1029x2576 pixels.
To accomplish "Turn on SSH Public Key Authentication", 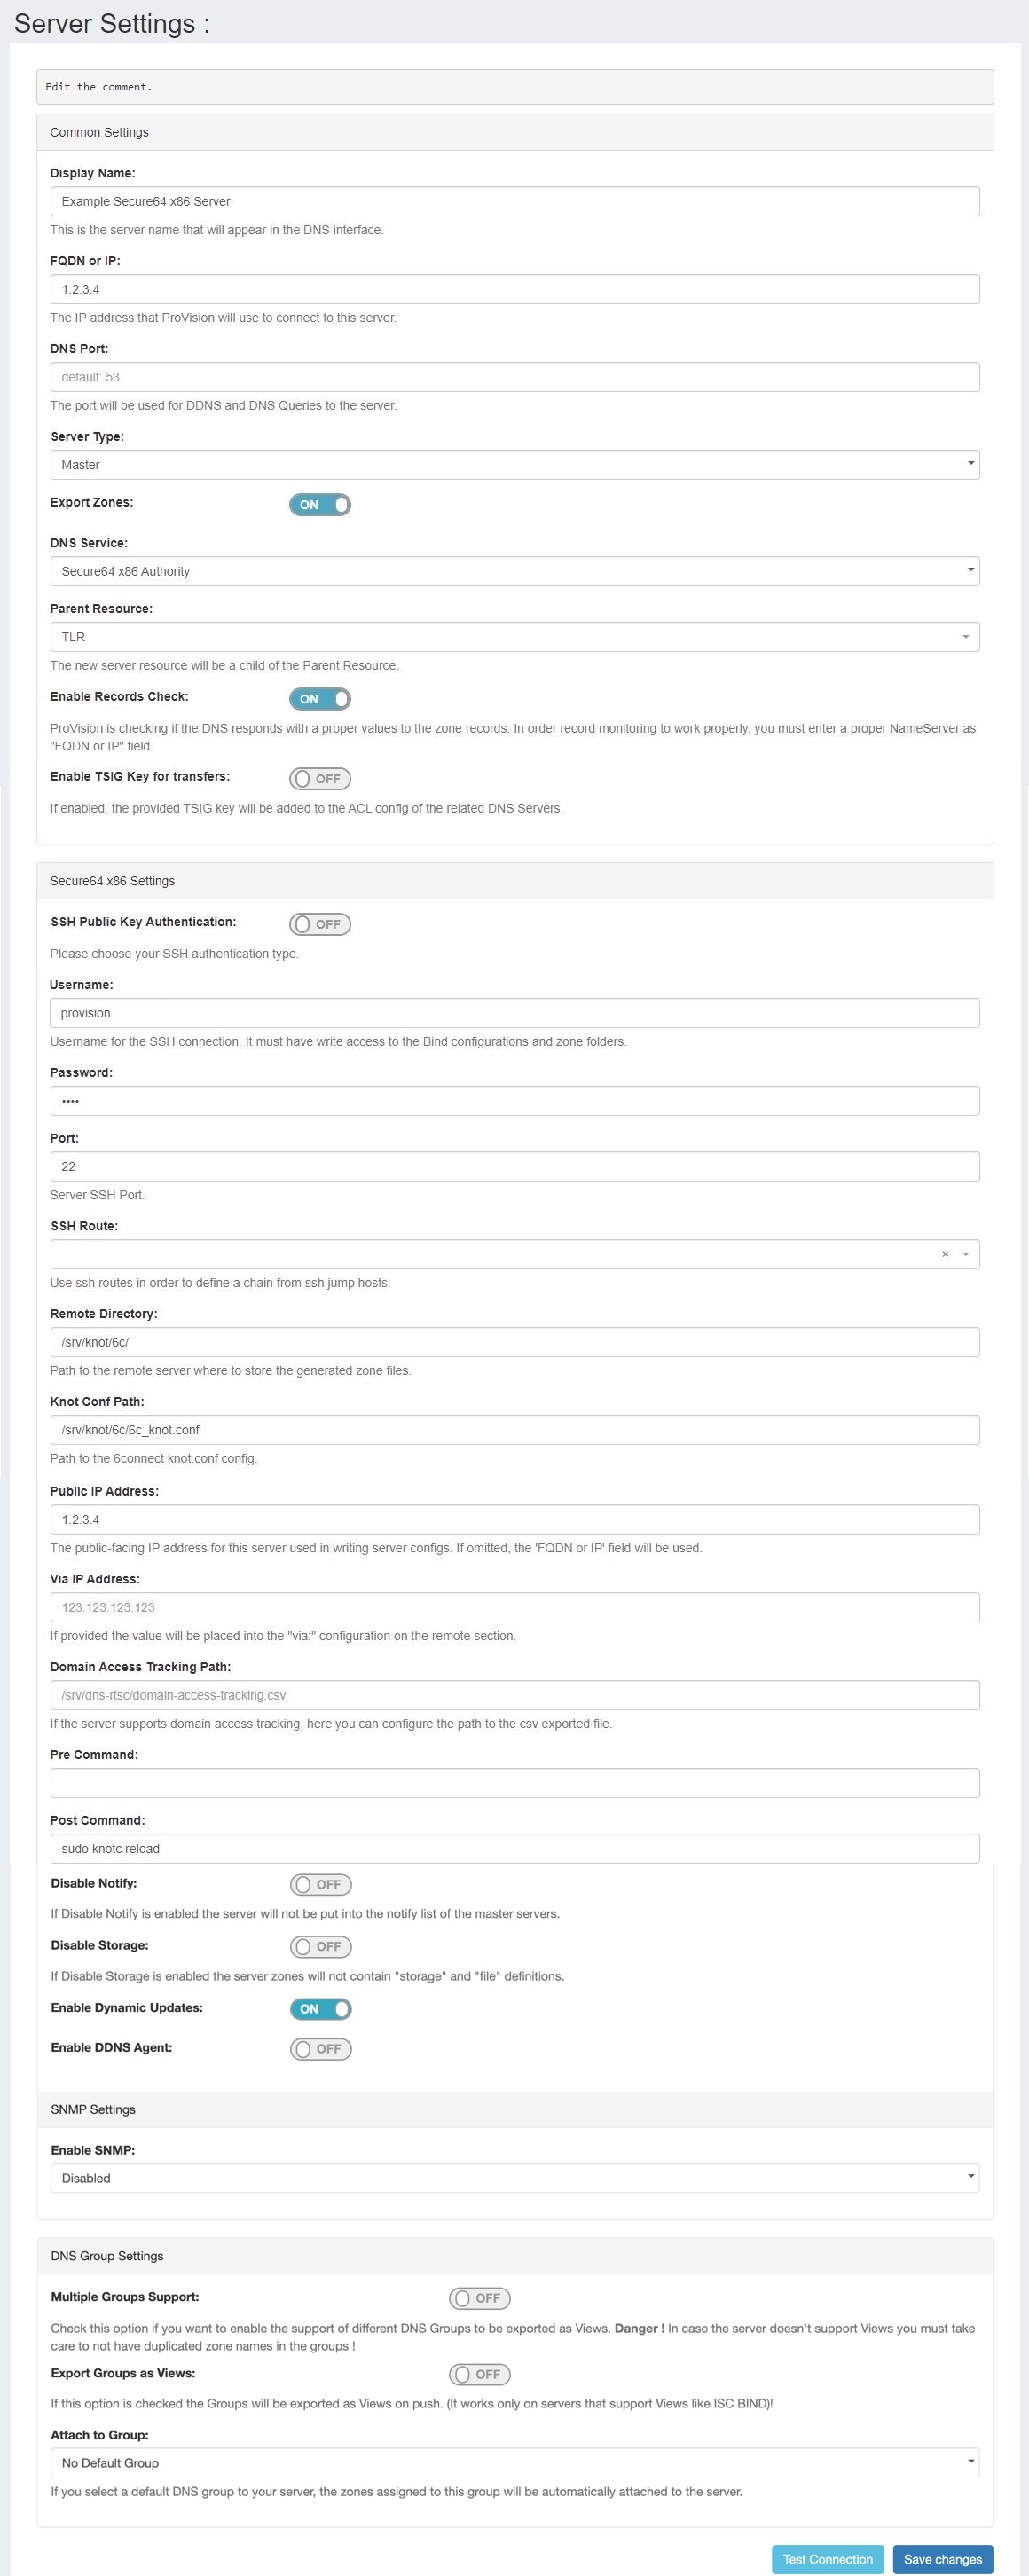I will [x=320, y=924].
